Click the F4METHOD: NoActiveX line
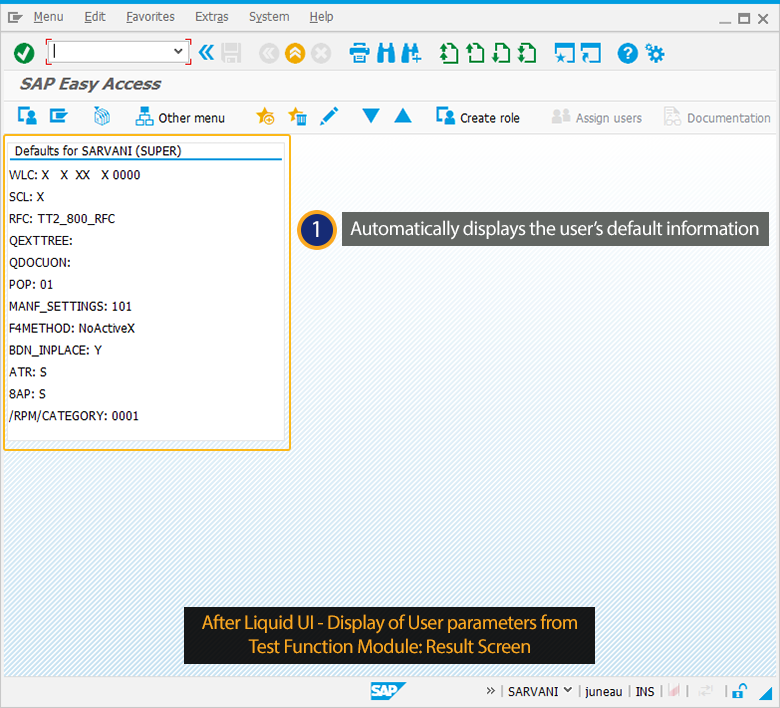780x708 pixels. pyautogui.click(x=72, y=328)
